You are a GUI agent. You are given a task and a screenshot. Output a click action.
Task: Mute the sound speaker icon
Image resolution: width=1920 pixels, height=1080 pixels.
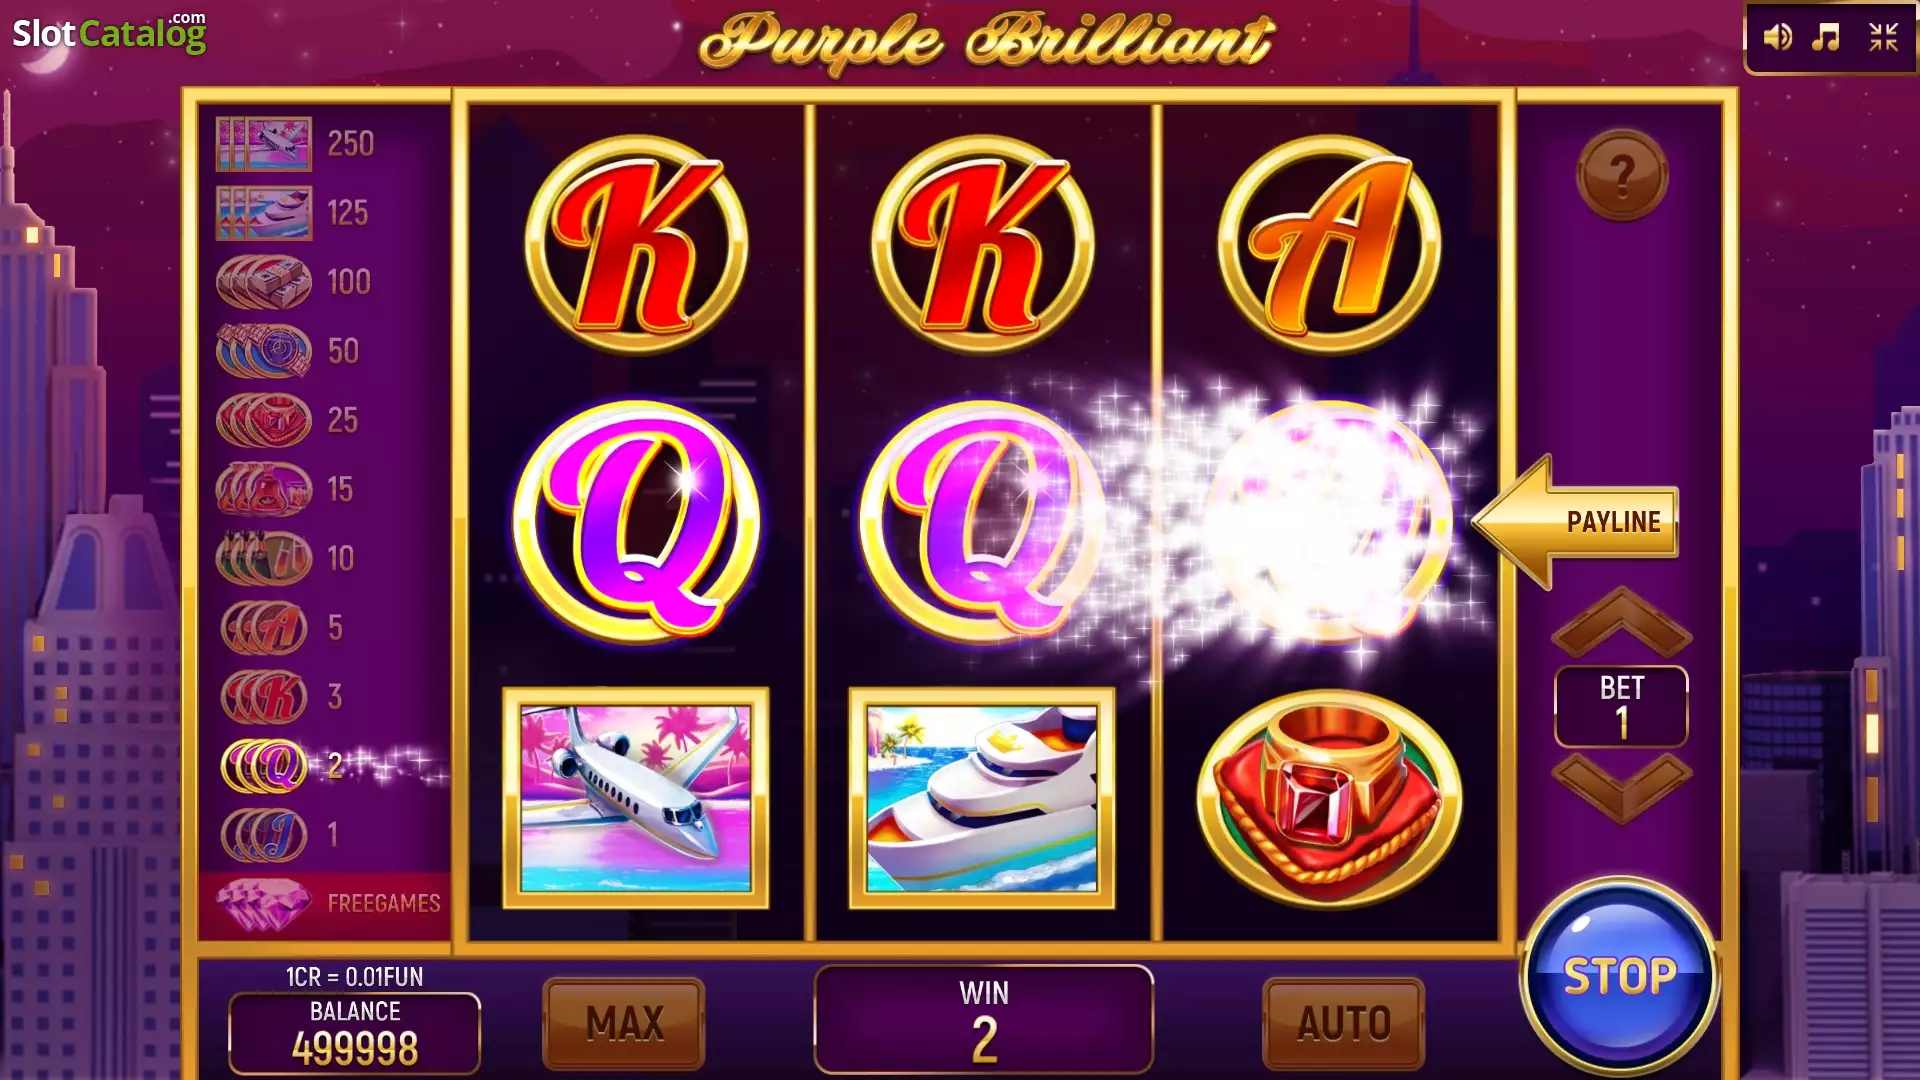pos(1777,38)
